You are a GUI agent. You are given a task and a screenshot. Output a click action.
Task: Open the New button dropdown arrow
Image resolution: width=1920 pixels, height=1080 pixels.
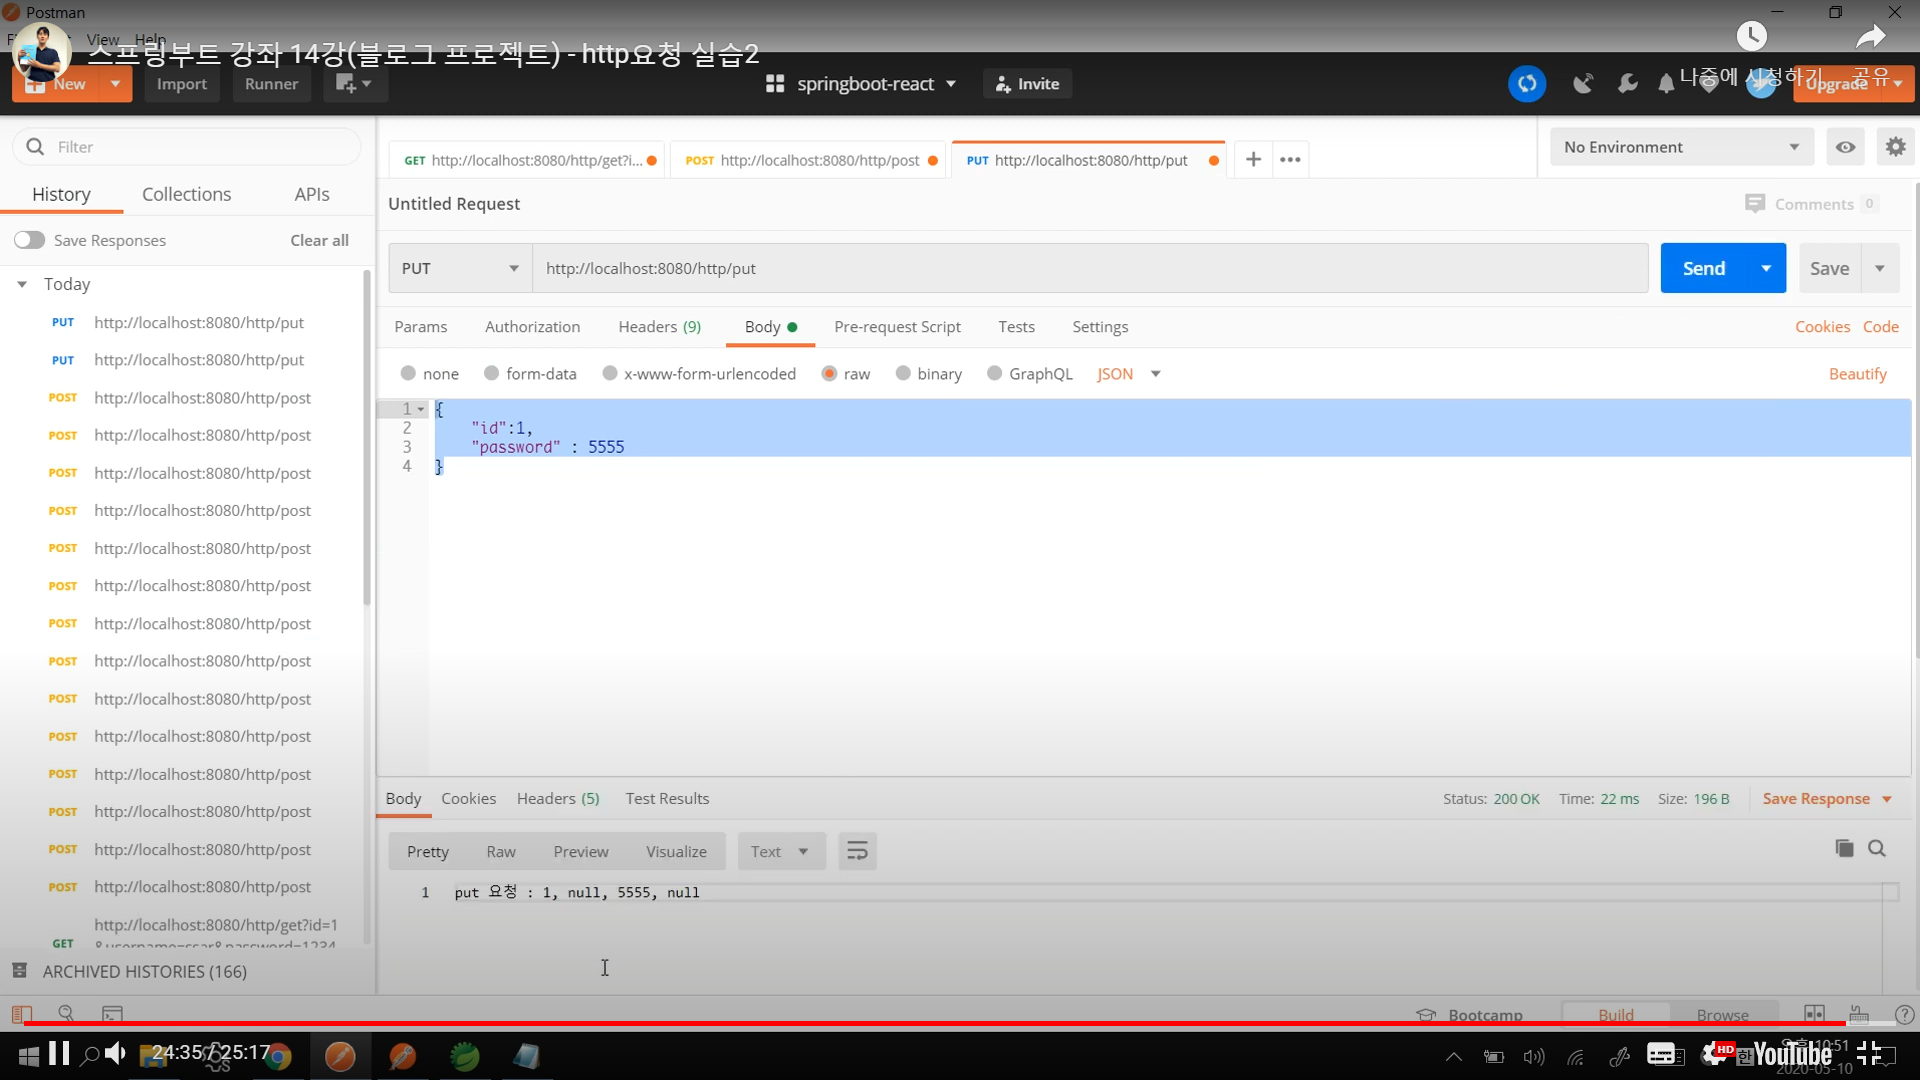[116, 84]
